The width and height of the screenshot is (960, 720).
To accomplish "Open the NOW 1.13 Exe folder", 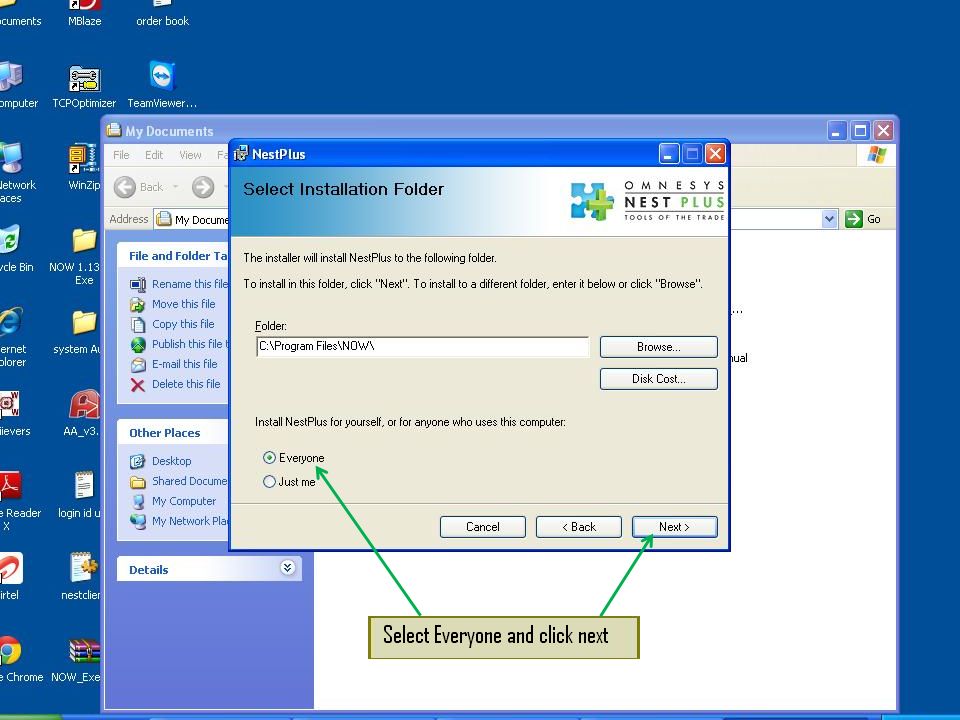I will point(84,242).
